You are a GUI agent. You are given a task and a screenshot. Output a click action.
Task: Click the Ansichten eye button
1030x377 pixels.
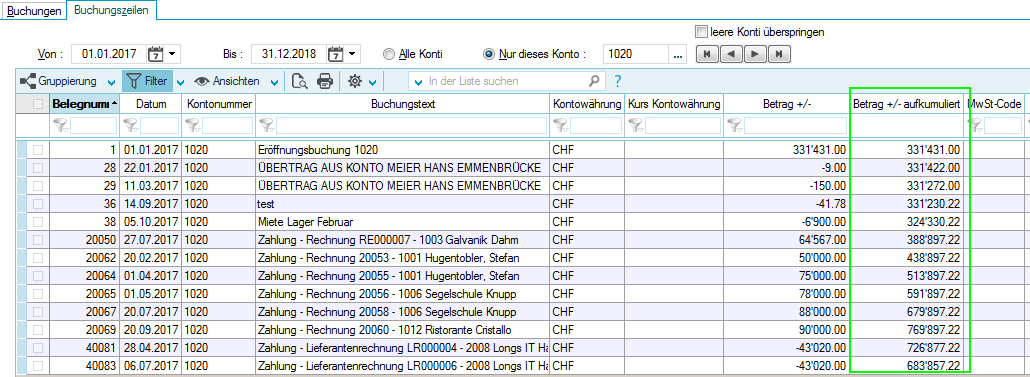coord(226,81)
